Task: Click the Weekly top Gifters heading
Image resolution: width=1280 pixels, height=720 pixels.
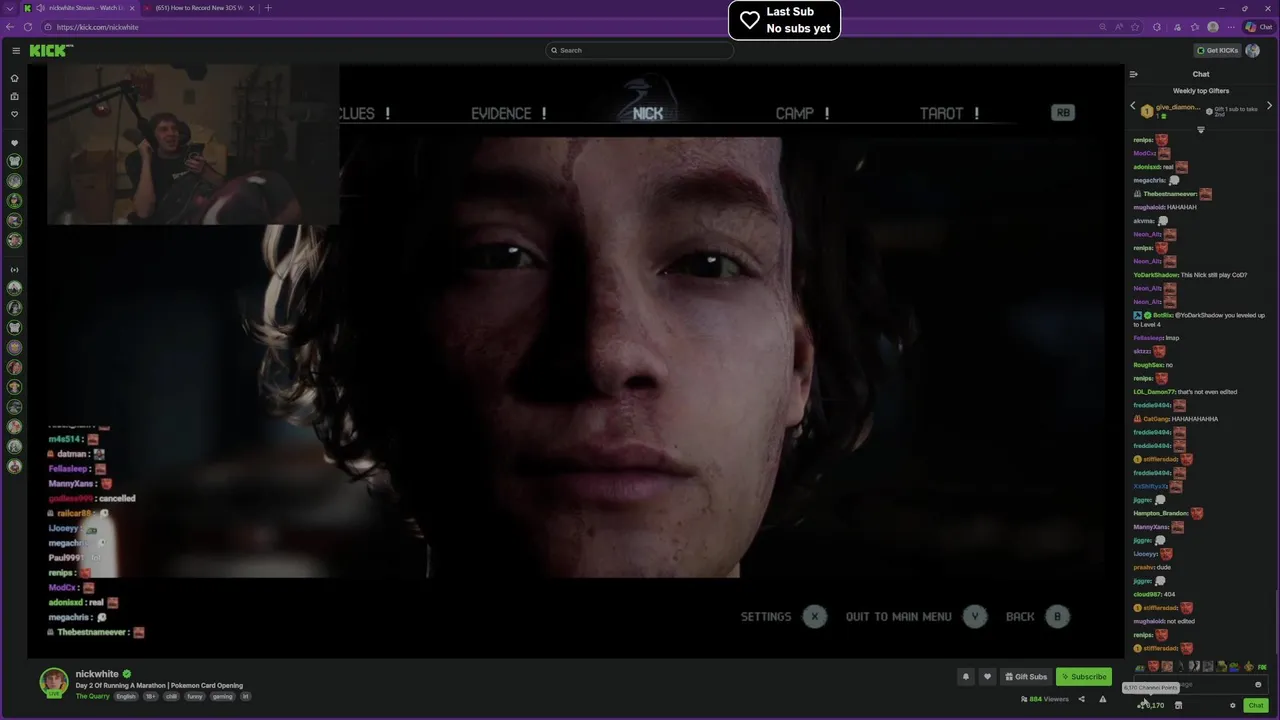Action: [1201, 91]
